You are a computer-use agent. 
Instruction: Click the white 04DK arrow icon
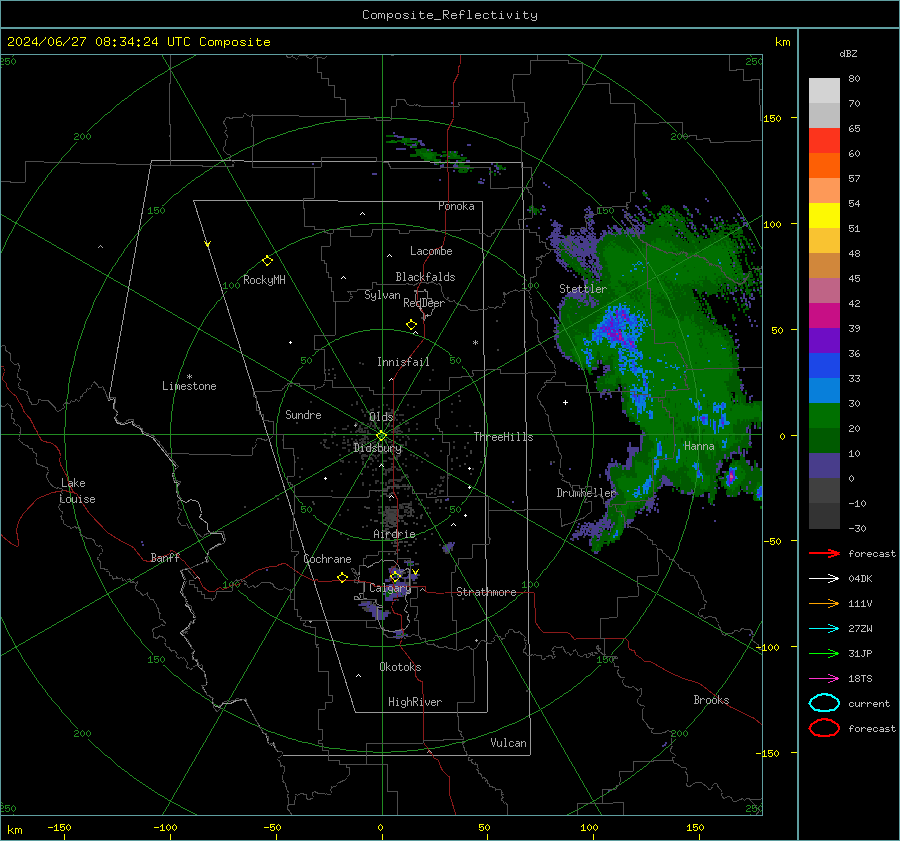tap(824, 579)
